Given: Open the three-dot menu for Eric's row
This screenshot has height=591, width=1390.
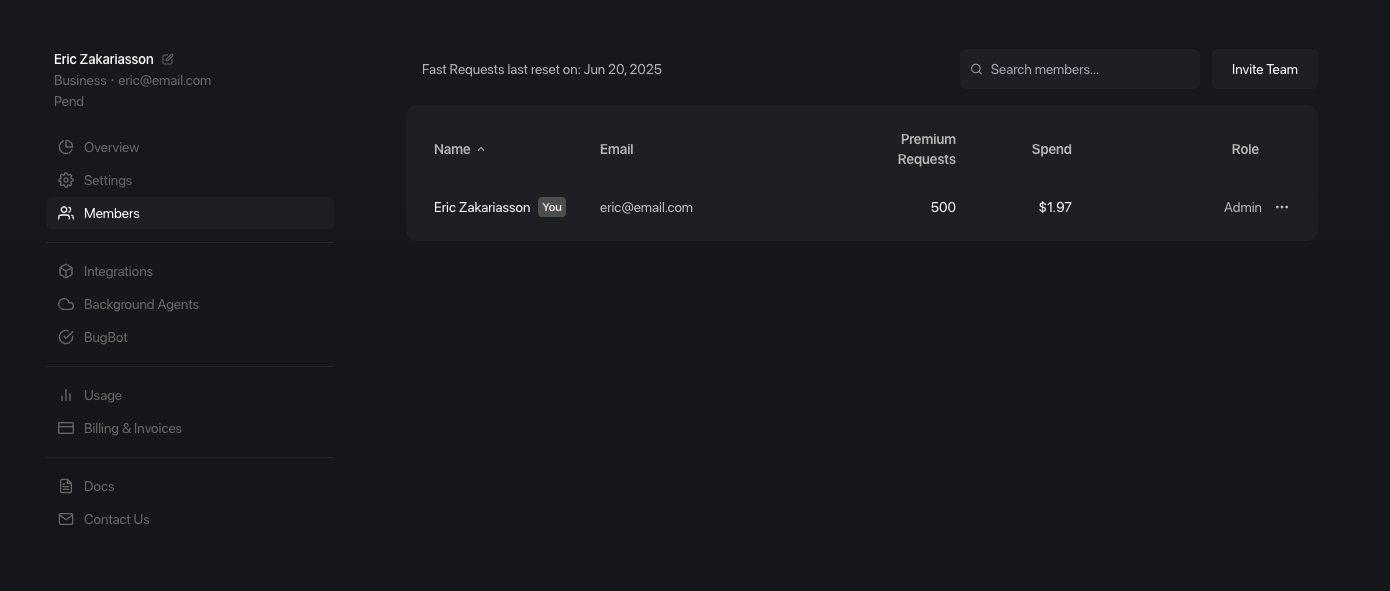Looking at the screenshot, I should [x=1282, y=207].
